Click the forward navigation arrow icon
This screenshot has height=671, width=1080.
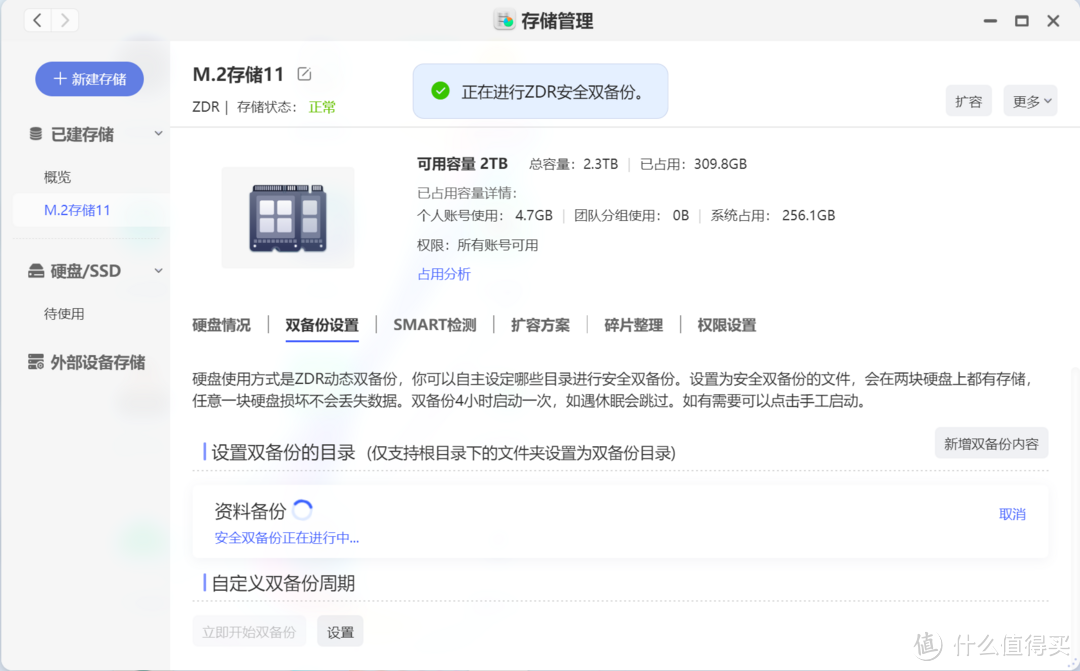[x=63, y=19]
